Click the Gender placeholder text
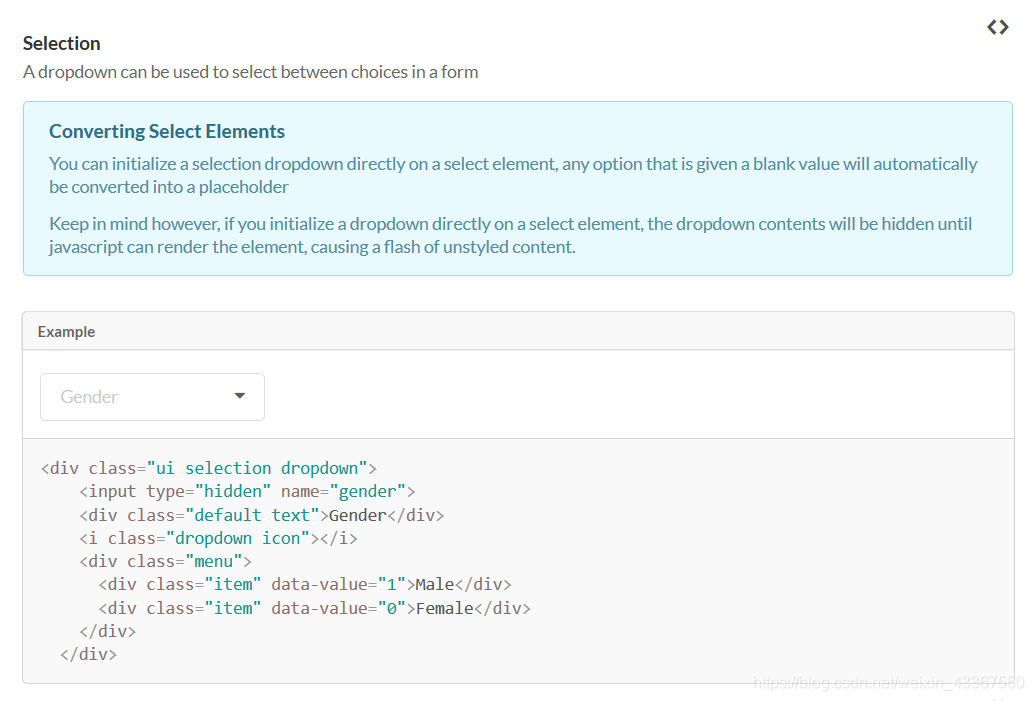Screen dimensions: 1034x701 (x=89, y=397)
